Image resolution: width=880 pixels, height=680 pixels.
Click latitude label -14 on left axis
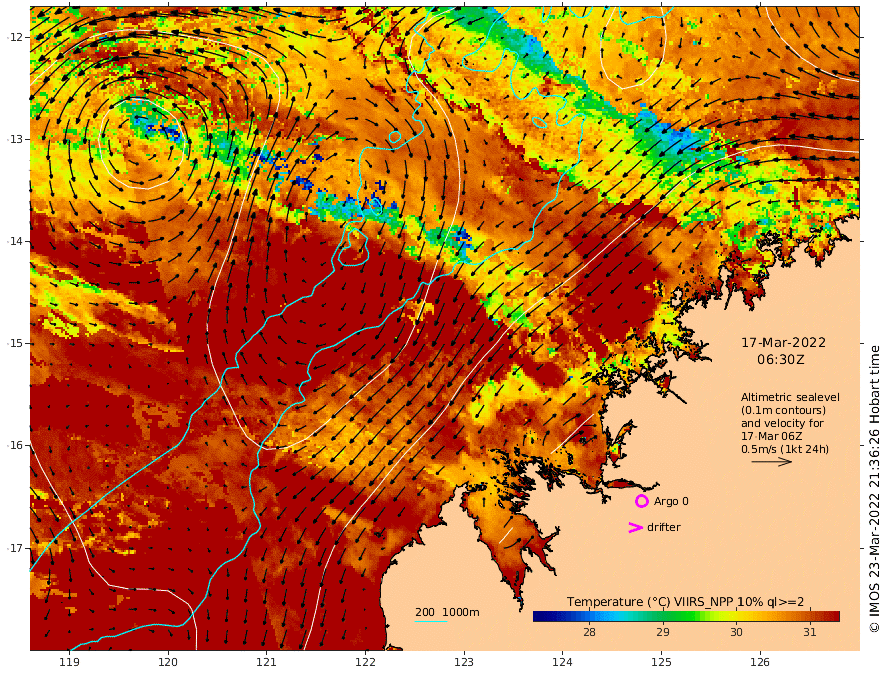15,241
